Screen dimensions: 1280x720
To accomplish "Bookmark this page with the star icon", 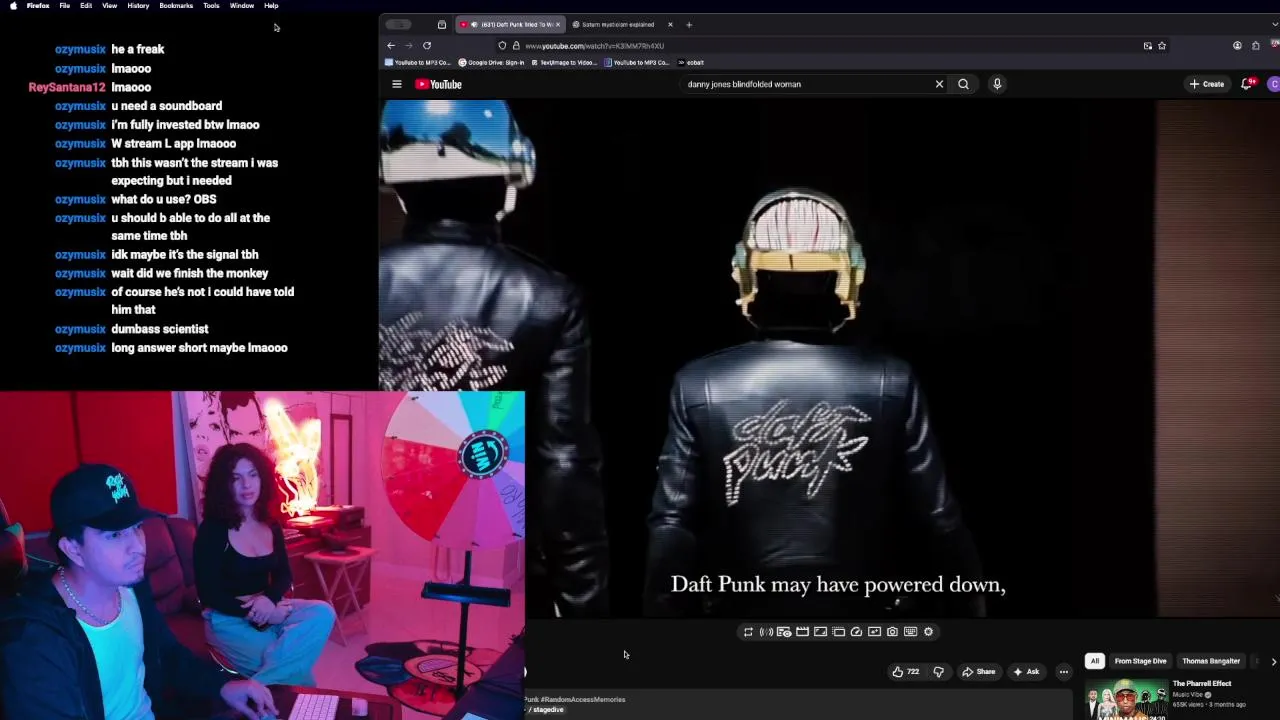I will 1161,45.
